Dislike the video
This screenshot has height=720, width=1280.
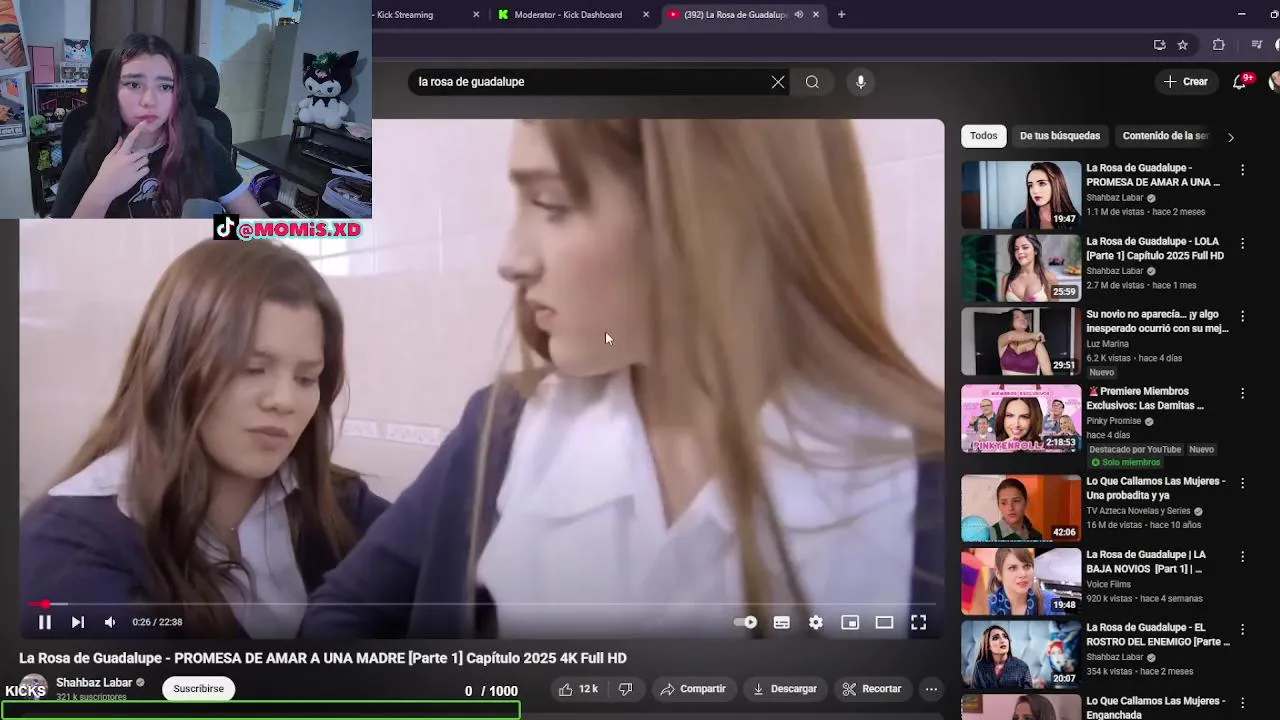[626, 689]
